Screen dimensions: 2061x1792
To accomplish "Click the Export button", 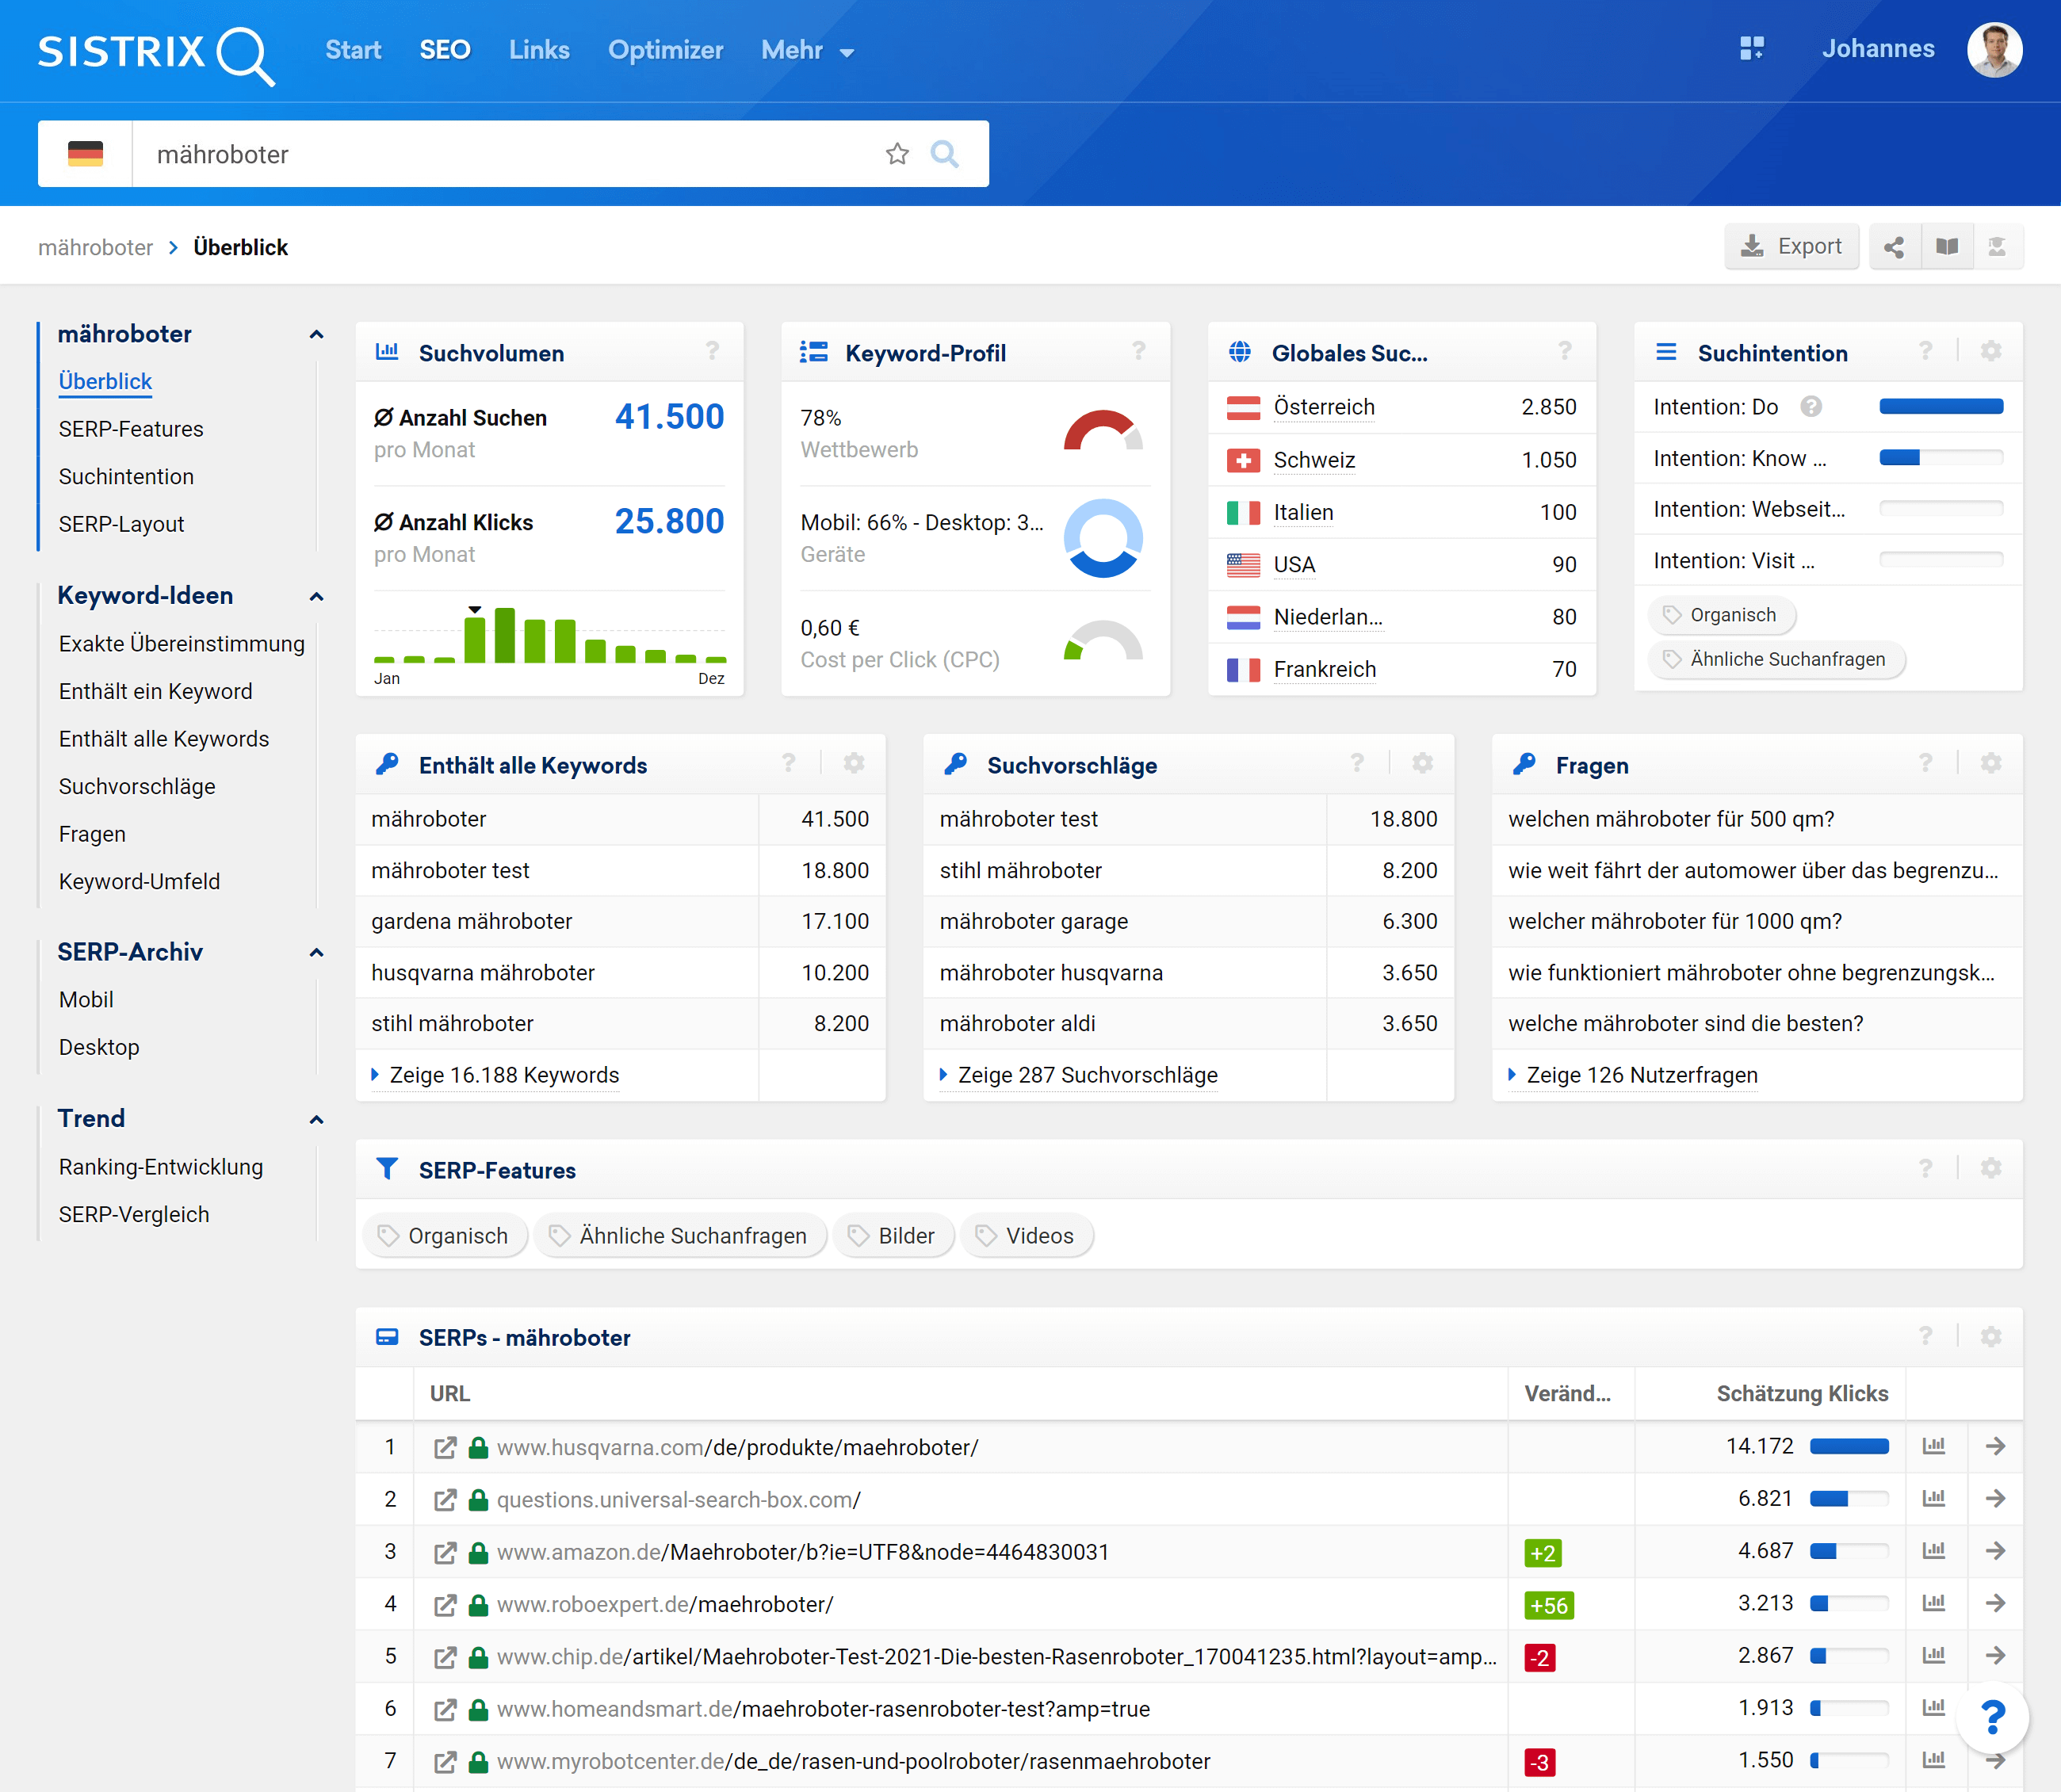I will 1791,247.
